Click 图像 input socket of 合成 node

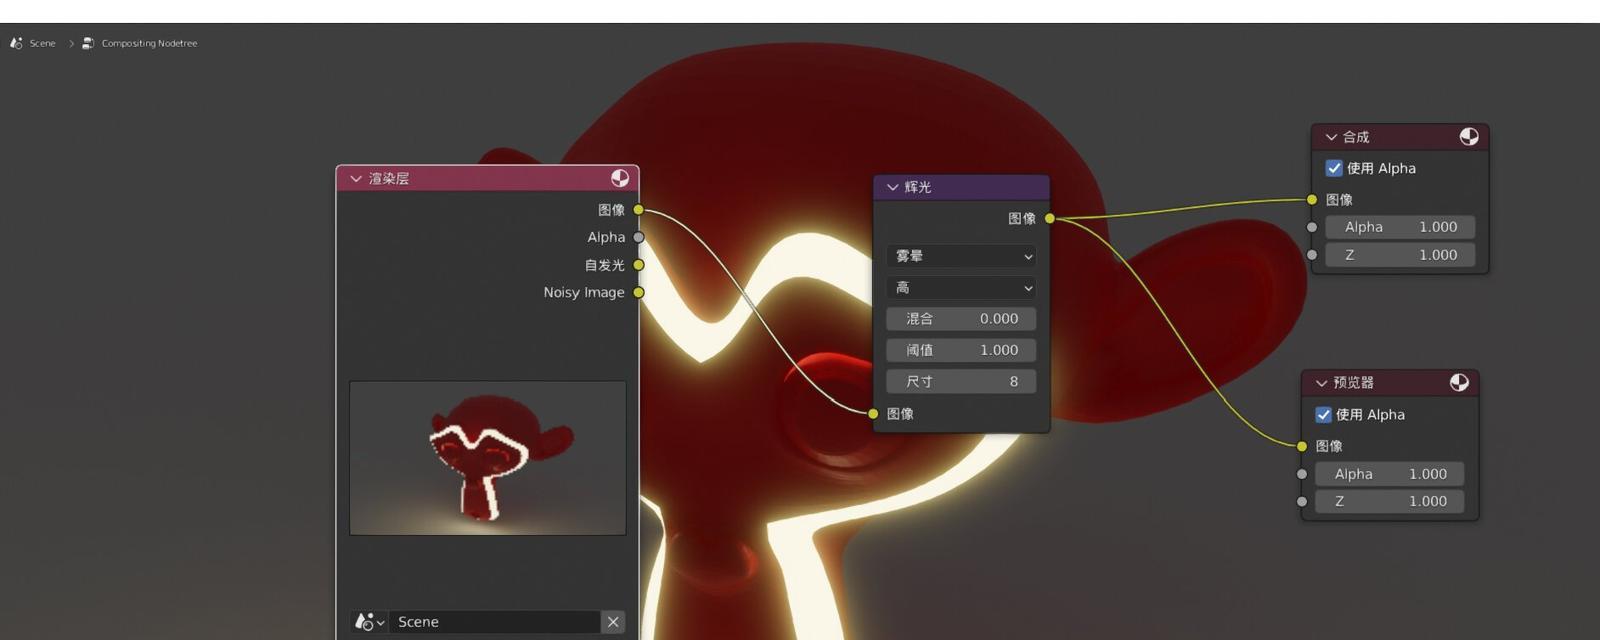pyautogui.click(x=1312, y=200)
